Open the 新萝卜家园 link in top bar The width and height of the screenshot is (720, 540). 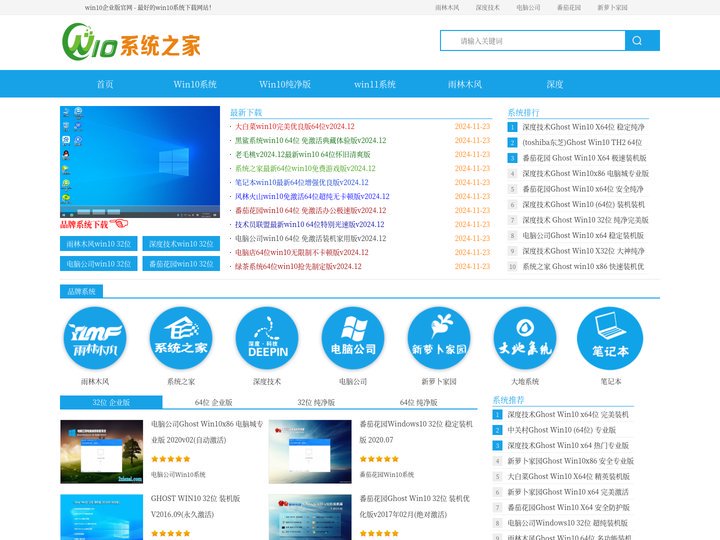point(612,7)
